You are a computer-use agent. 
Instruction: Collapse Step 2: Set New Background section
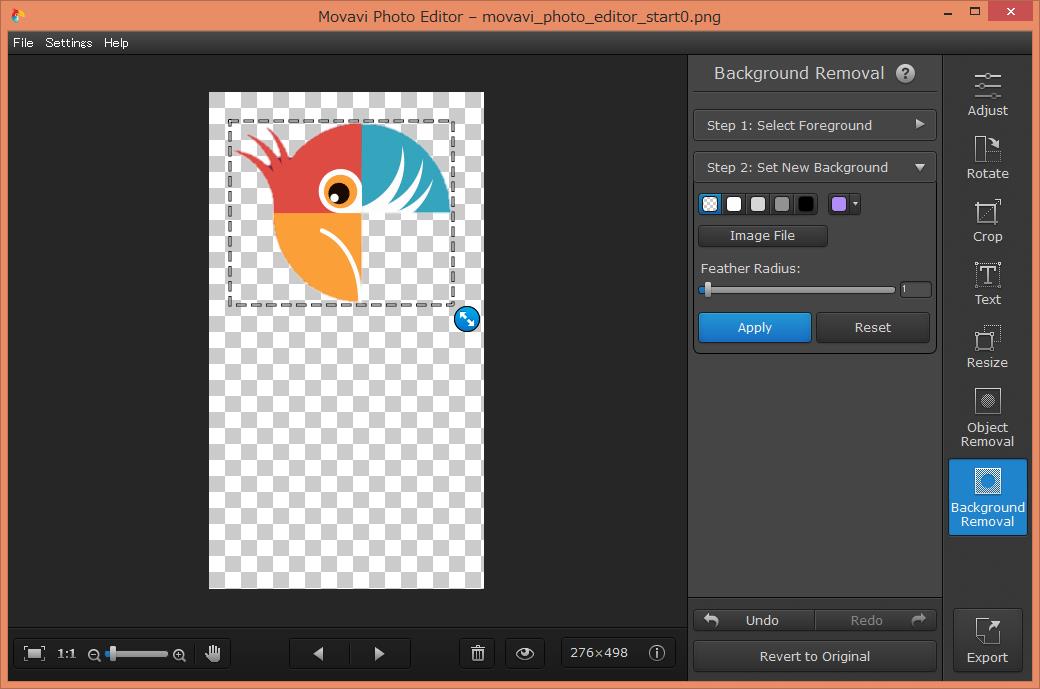[x=814, y=167]
